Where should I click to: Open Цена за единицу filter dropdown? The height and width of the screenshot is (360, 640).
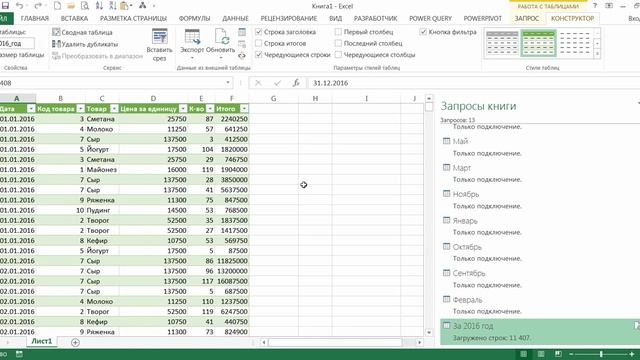[183, 109]
